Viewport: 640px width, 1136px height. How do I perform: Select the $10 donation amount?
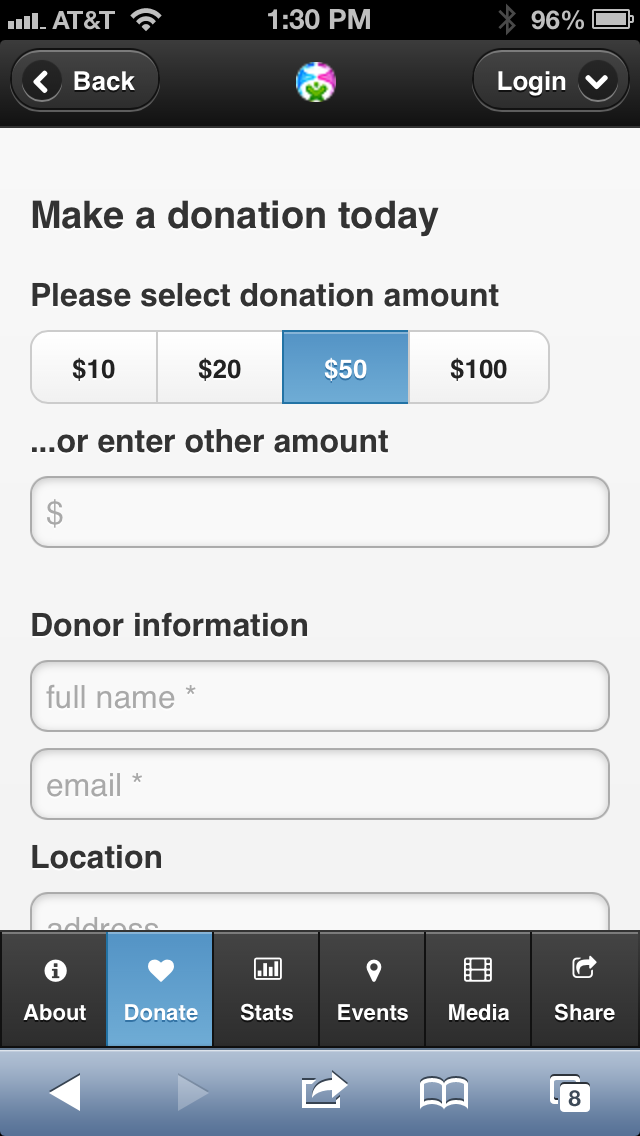(x=94, y=368)
